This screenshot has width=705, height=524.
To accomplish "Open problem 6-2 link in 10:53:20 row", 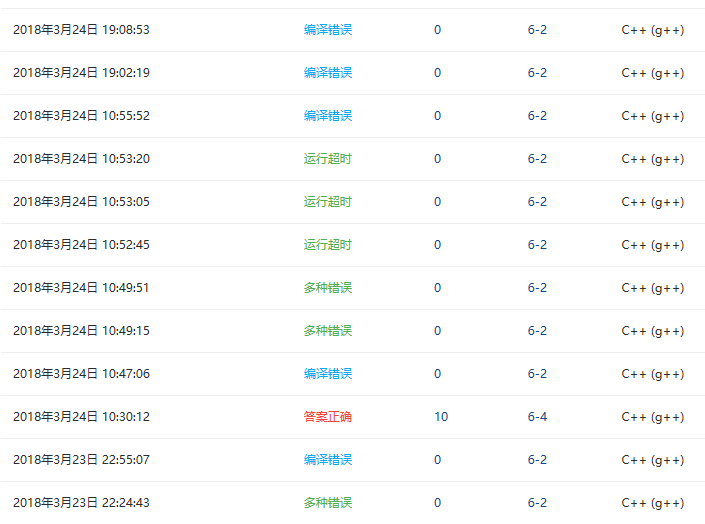I will (x=537, y=159).
